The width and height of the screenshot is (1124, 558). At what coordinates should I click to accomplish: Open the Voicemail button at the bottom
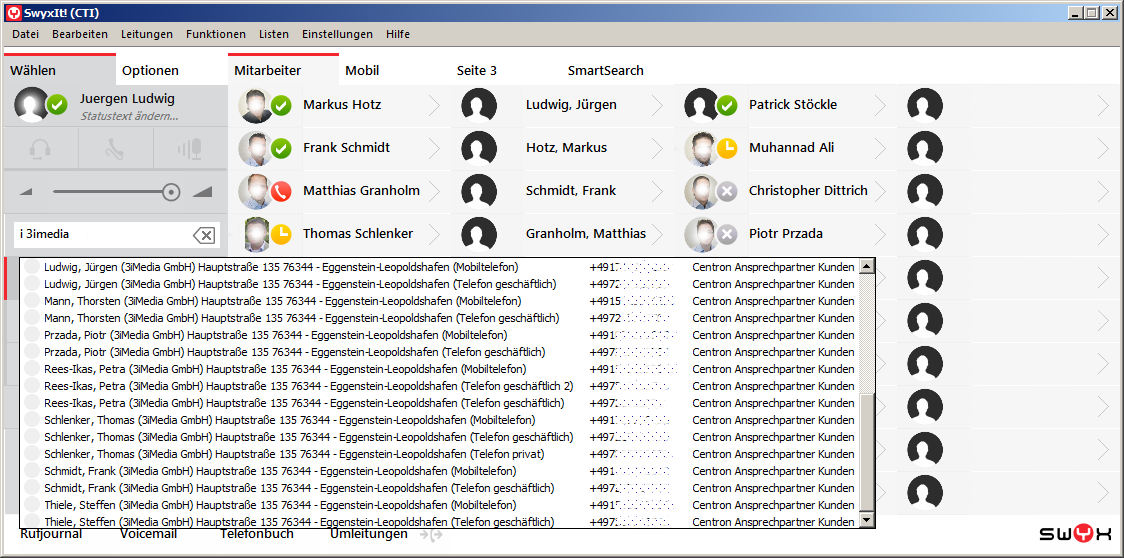tap(148, 534)
